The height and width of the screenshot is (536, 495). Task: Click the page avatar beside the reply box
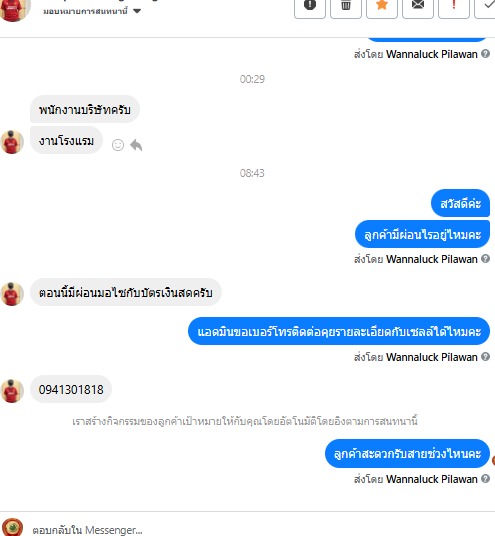coord(12,527)
